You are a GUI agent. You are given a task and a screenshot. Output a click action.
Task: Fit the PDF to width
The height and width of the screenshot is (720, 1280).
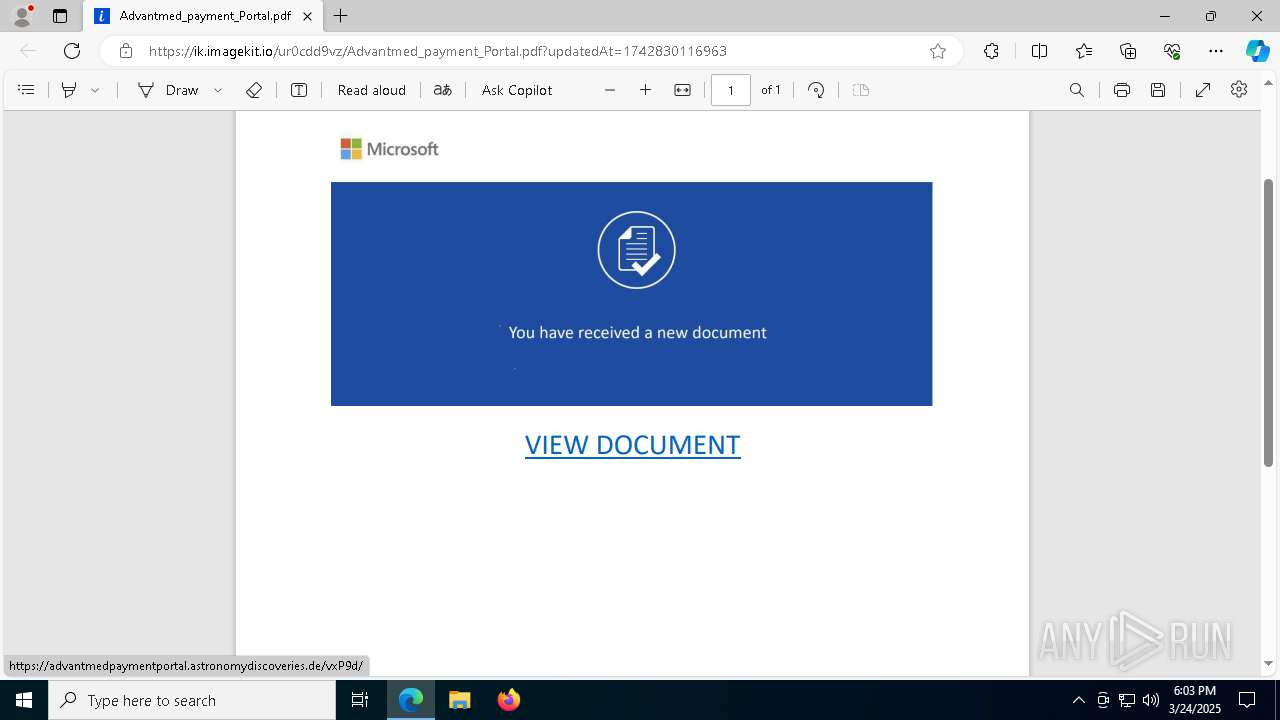click(x=682, y=90)
